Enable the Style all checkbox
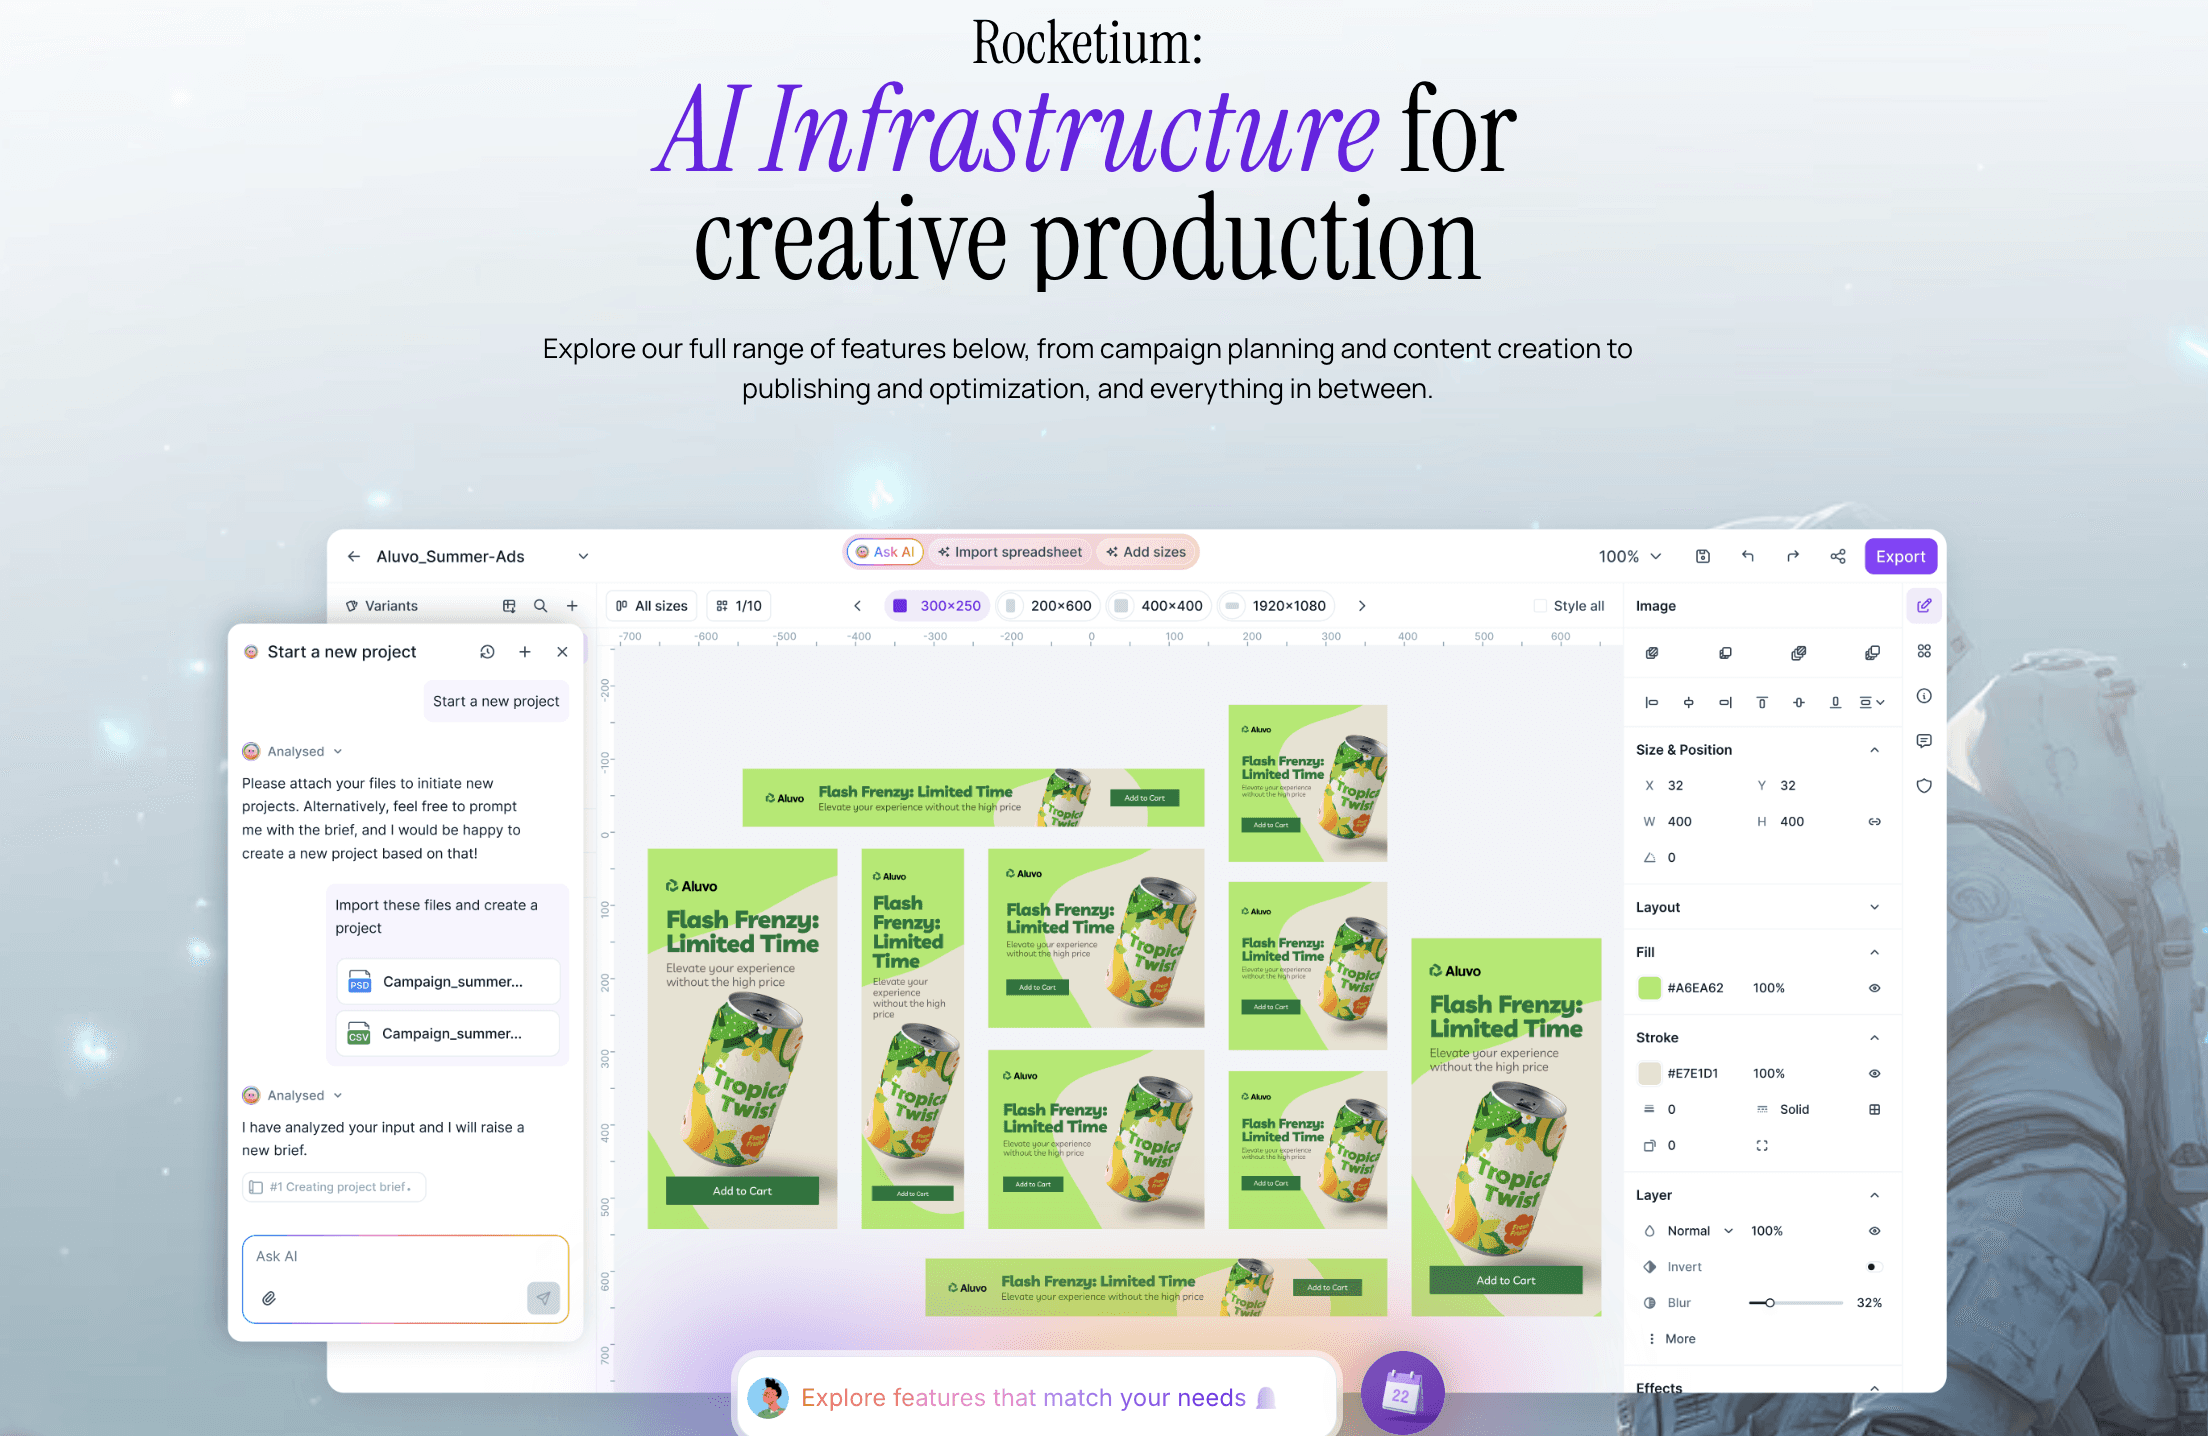 1540,606
